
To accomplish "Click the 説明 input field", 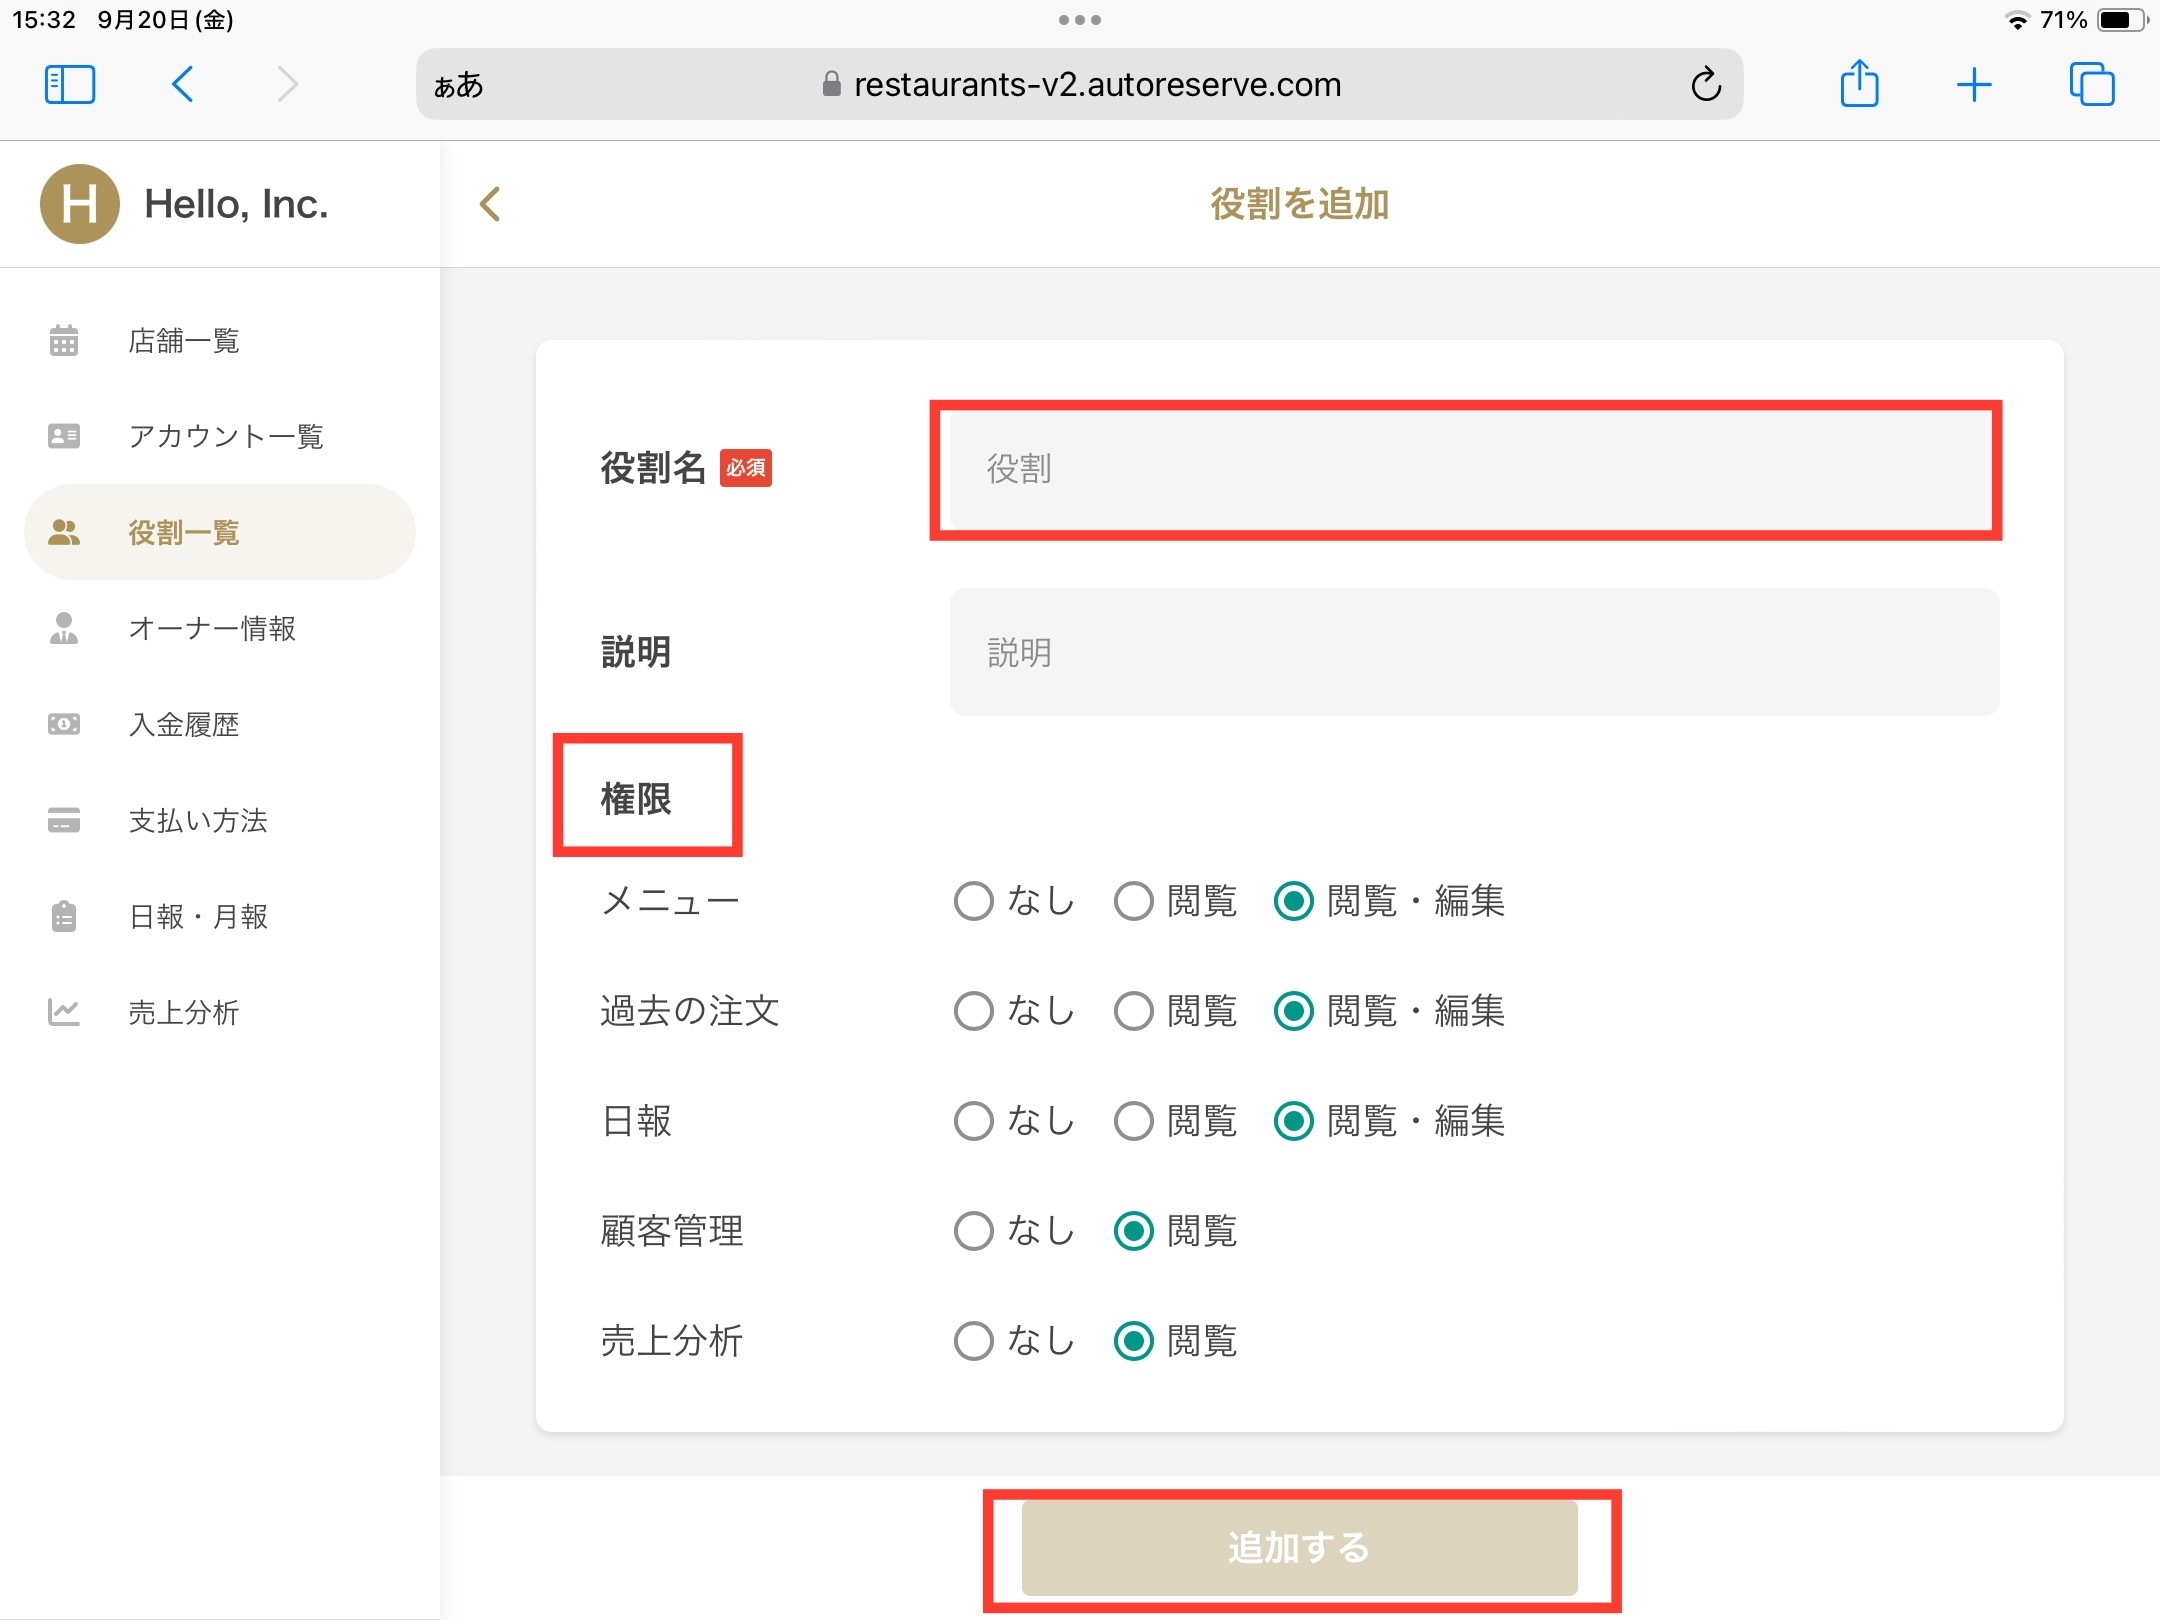I will coord(1474,652).
